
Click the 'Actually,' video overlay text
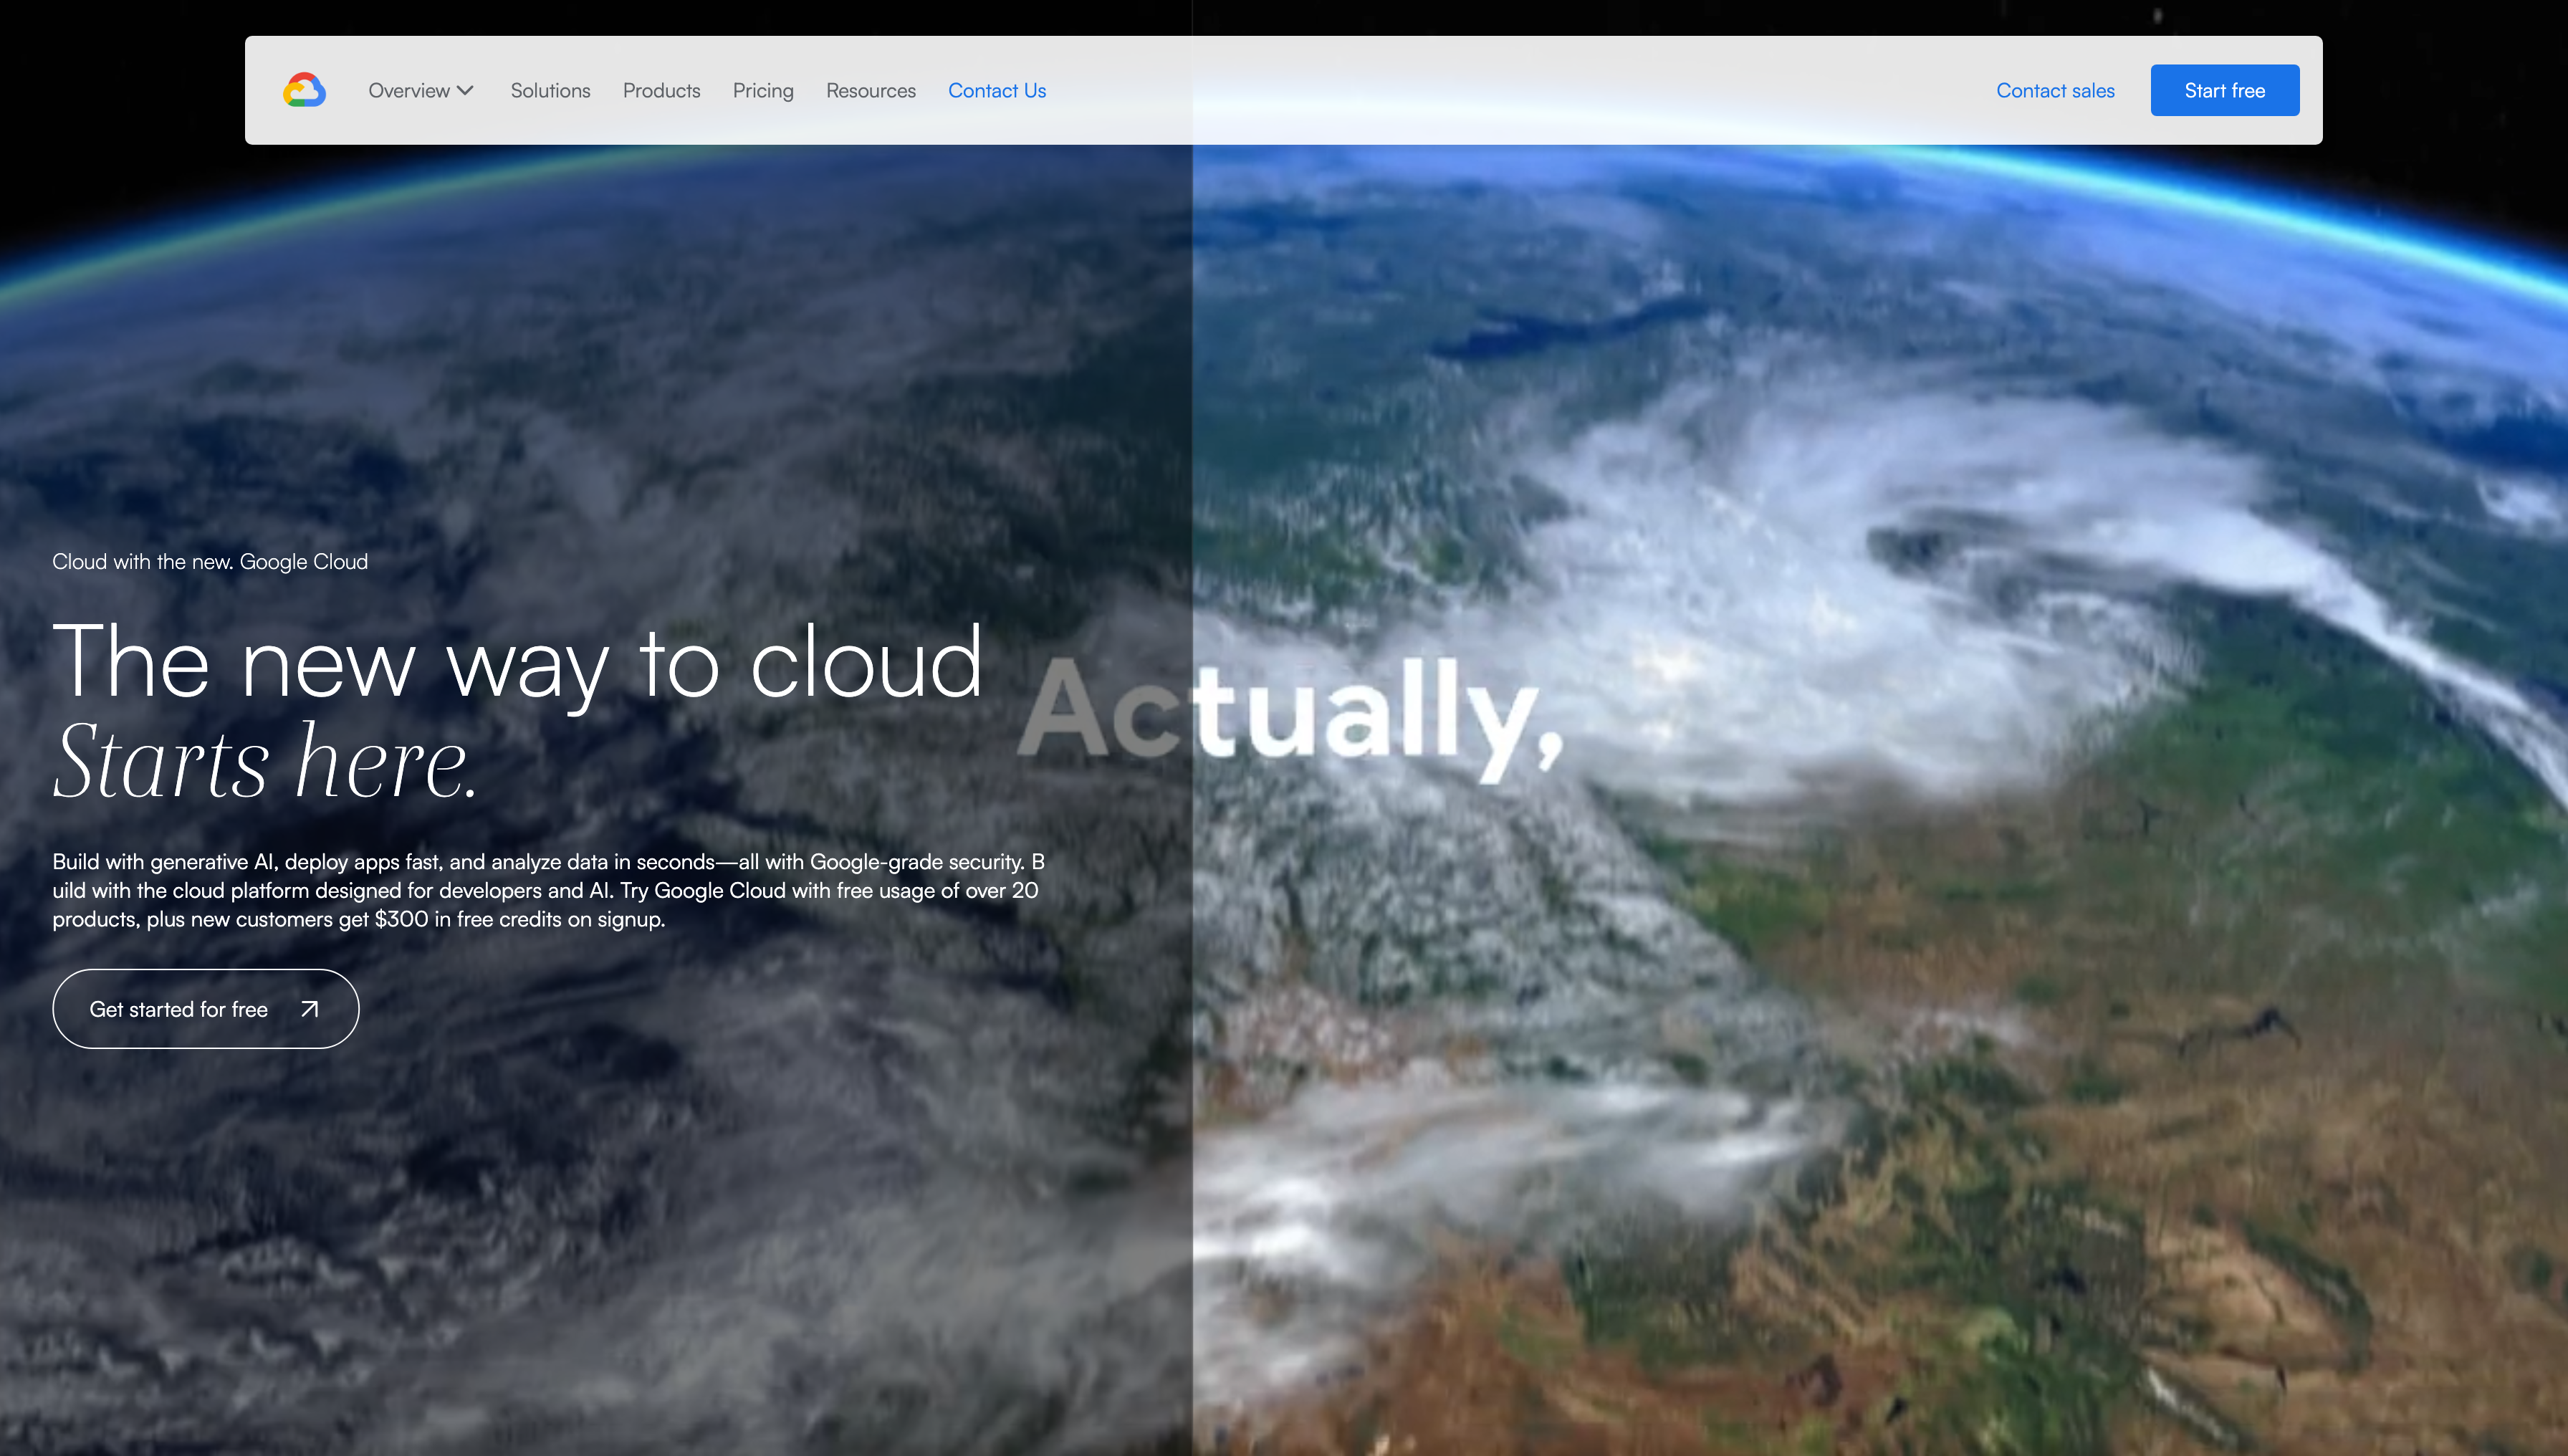point(1290,712)
